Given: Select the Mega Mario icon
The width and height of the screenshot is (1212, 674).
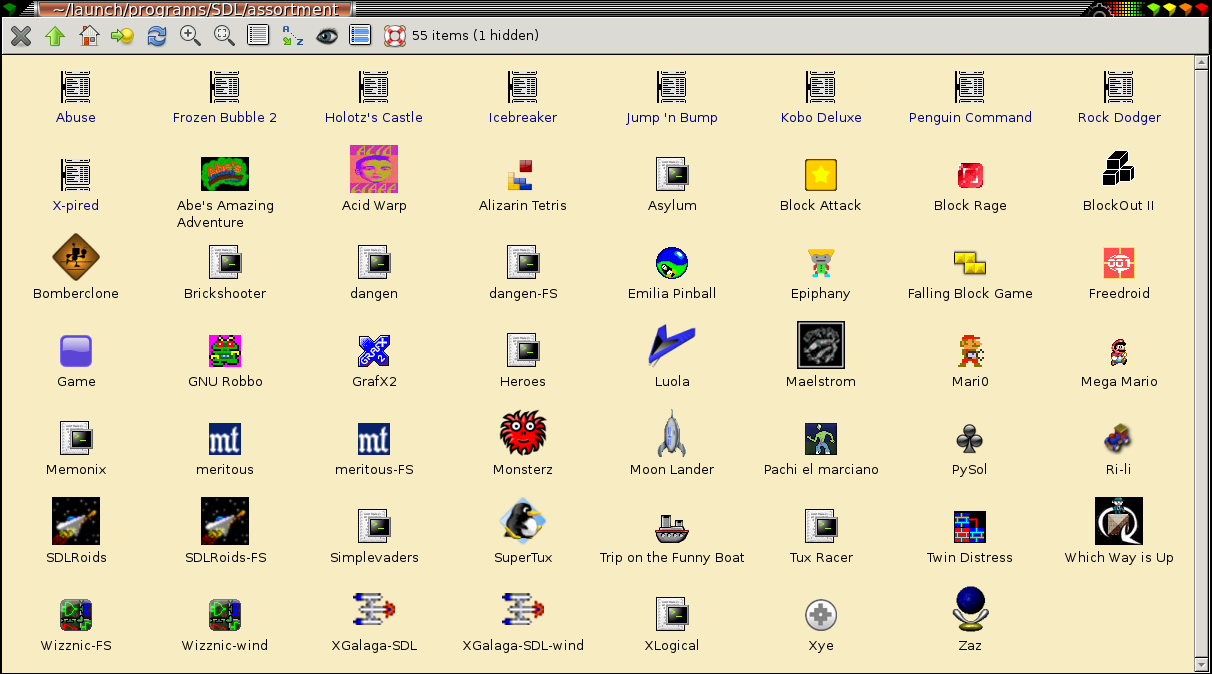Looking at the screenshot, I should [1119, 351].
